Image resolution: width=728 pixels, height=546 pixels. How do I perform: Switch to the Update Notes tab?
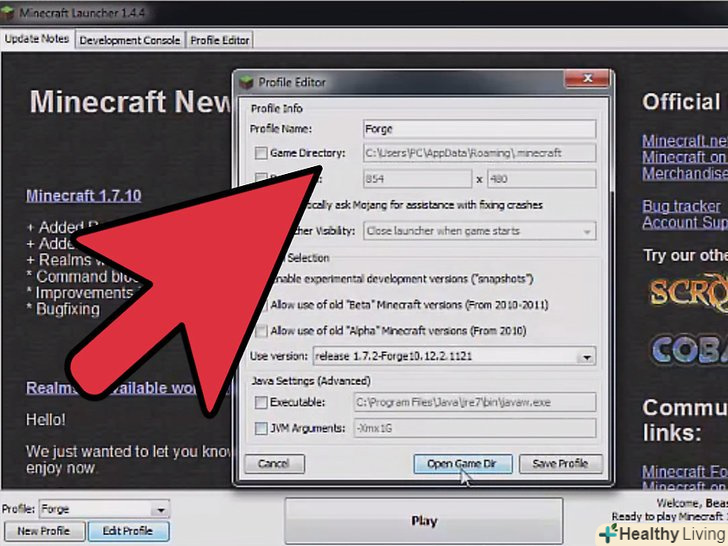[x=37, y=39]
